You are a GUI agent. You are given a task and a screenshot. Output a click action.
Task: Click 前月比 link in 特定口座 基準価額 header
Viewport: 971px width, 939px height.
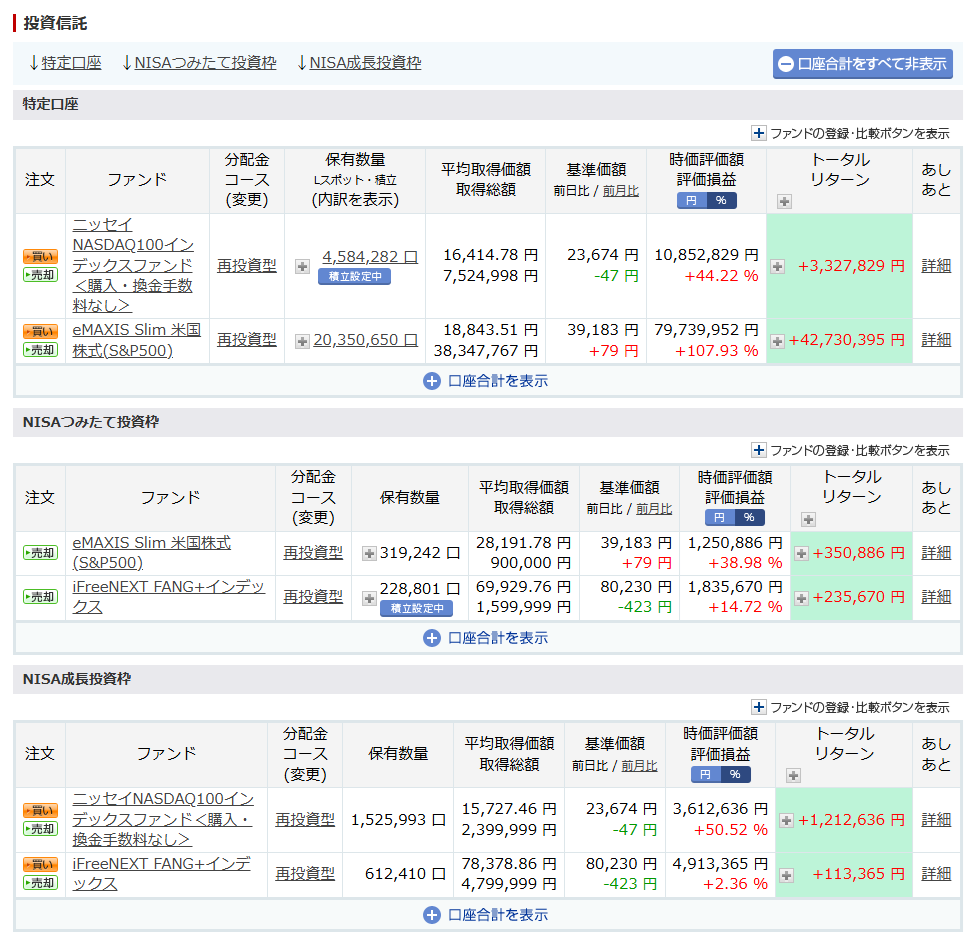pos(620,191)
